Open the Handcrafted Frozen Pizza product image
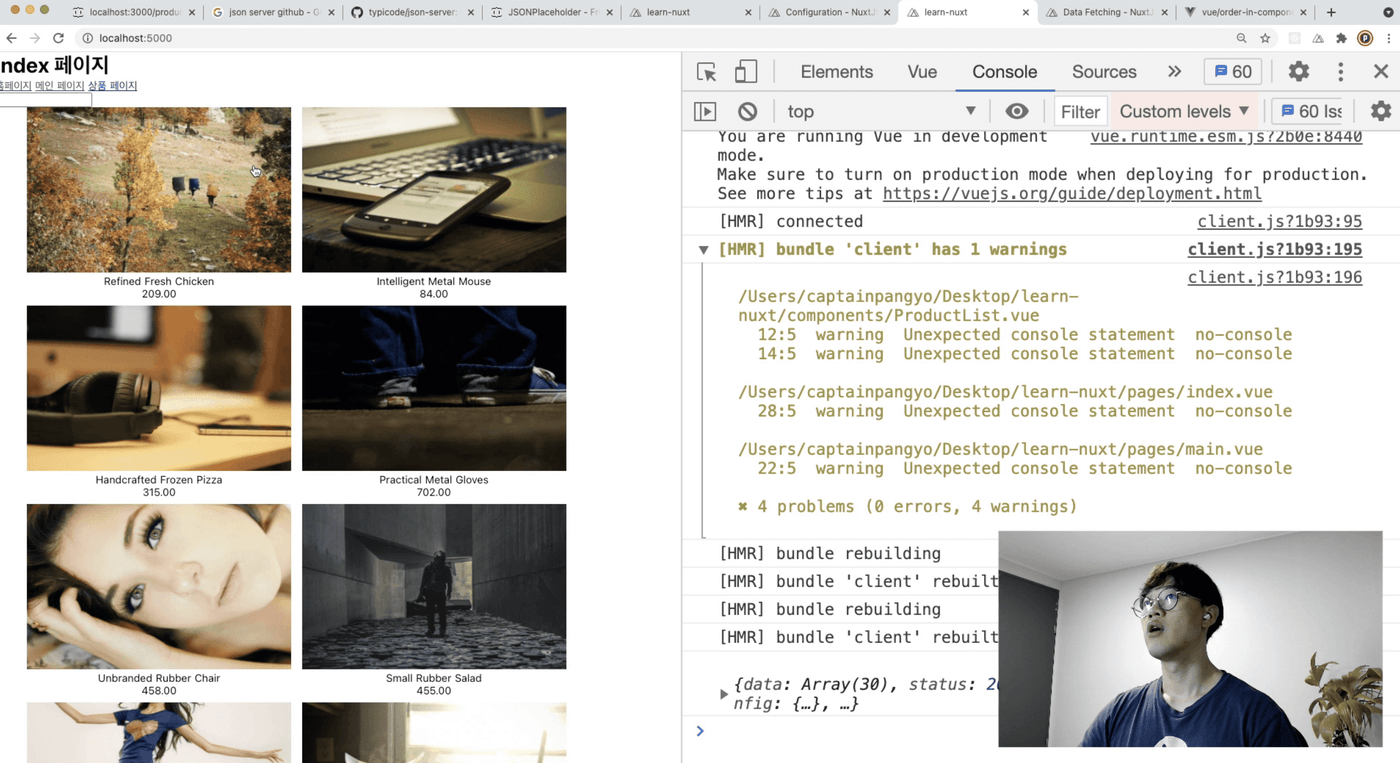The image size is (1400, 763). click(x=159, y=388)
